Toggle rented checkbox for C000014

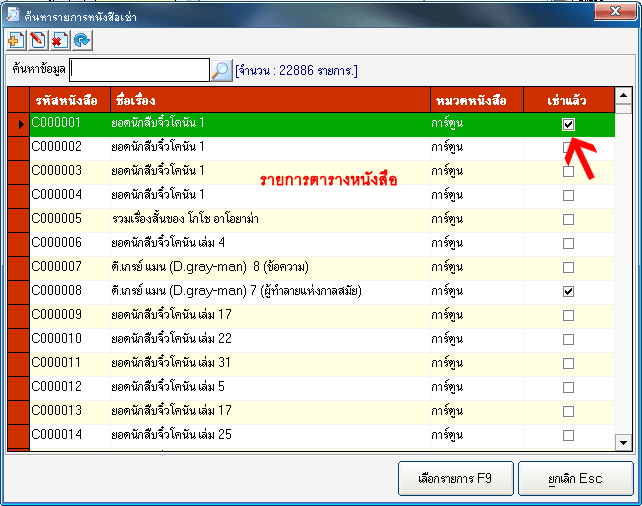coord(568,435)
